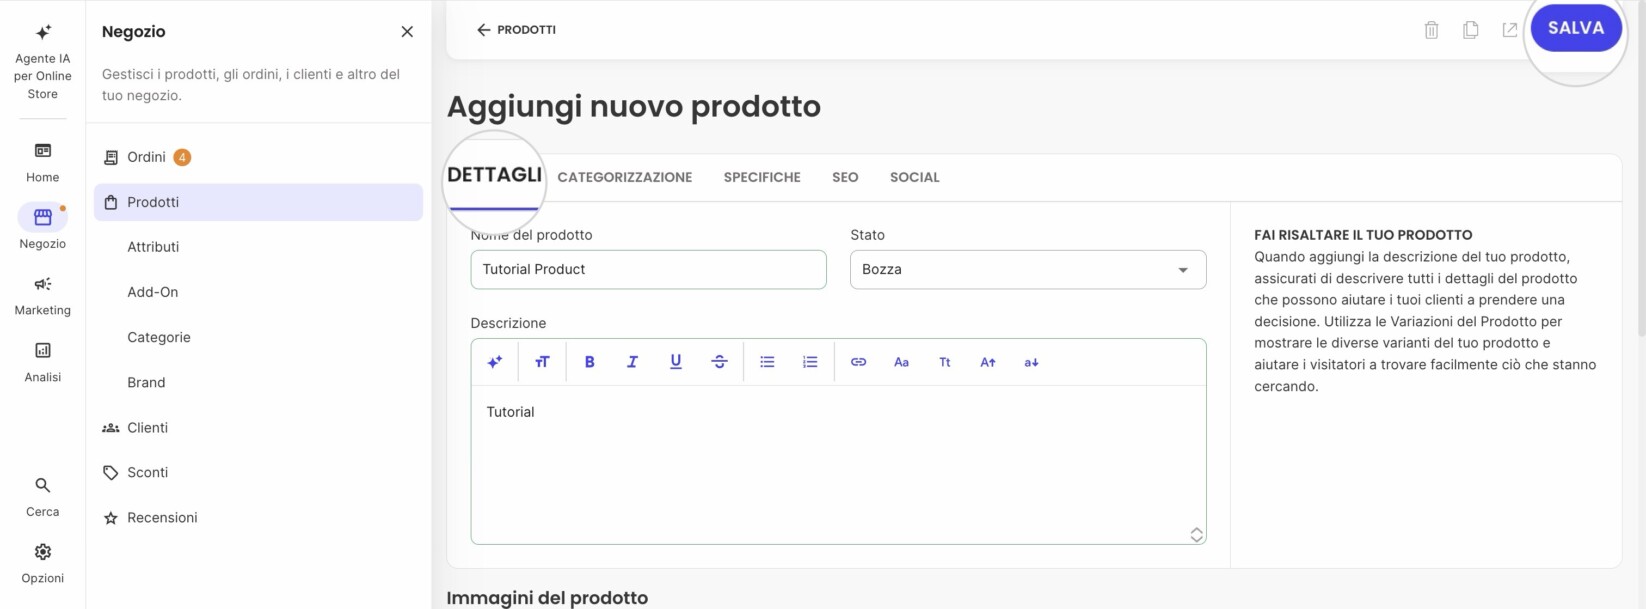1646x609 pixels.
Task: Open the text size formatting tool
Action: 542,362
